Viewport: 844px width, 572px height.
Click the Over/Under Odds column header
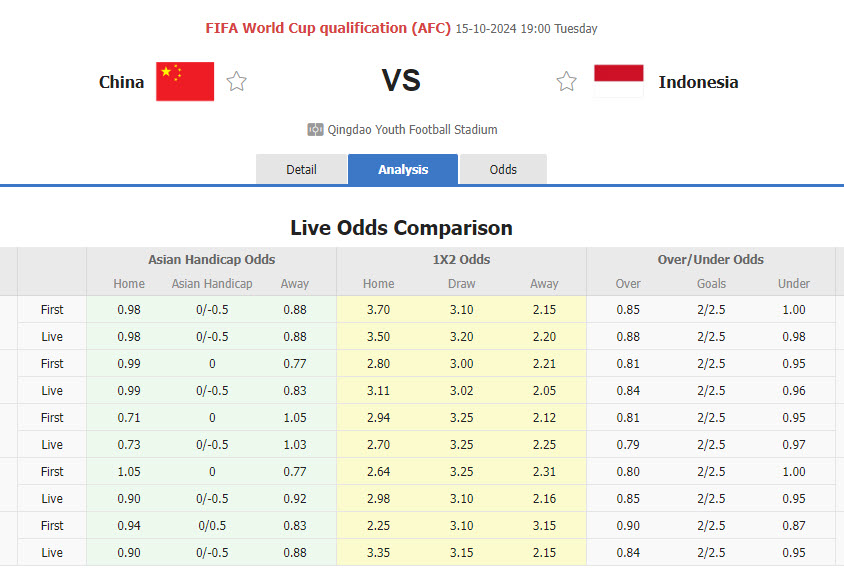710,259
